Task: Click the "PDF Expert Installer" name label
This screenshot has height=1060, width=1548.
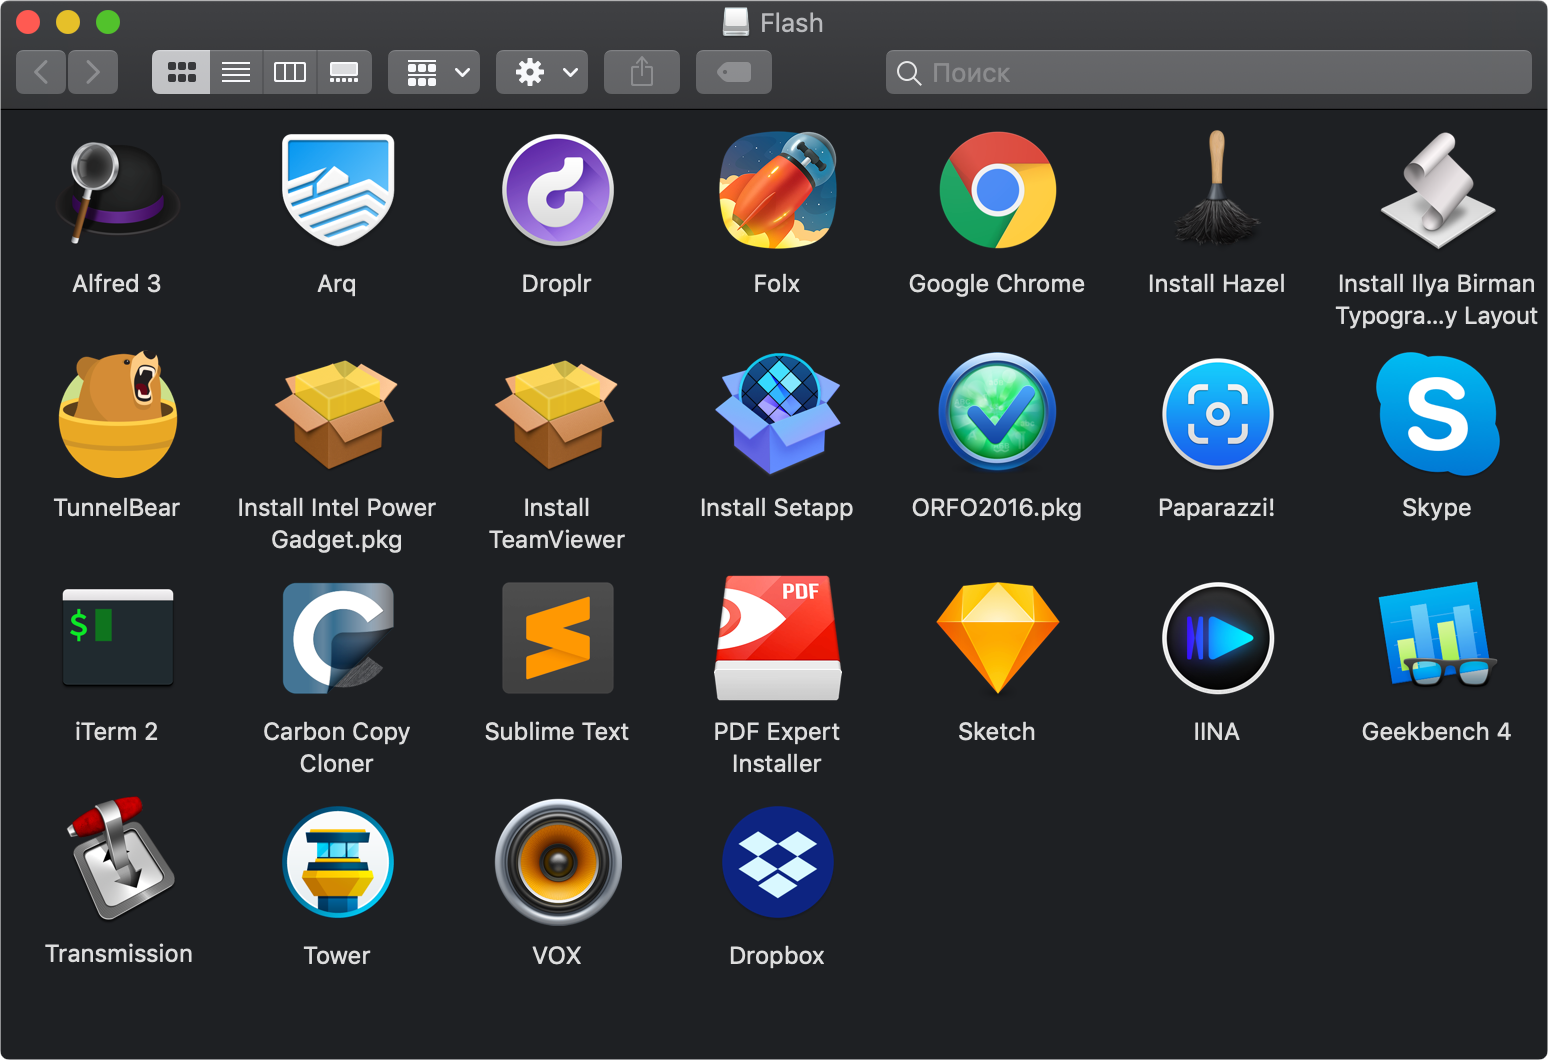Action: [x=777, y=748]
